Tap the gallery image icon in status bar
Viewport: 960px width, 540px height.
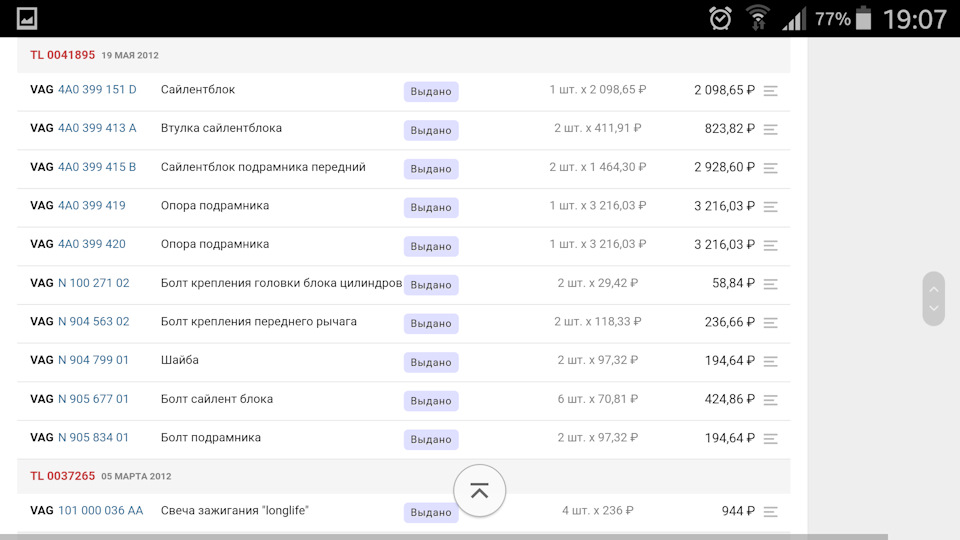point(27,18)
